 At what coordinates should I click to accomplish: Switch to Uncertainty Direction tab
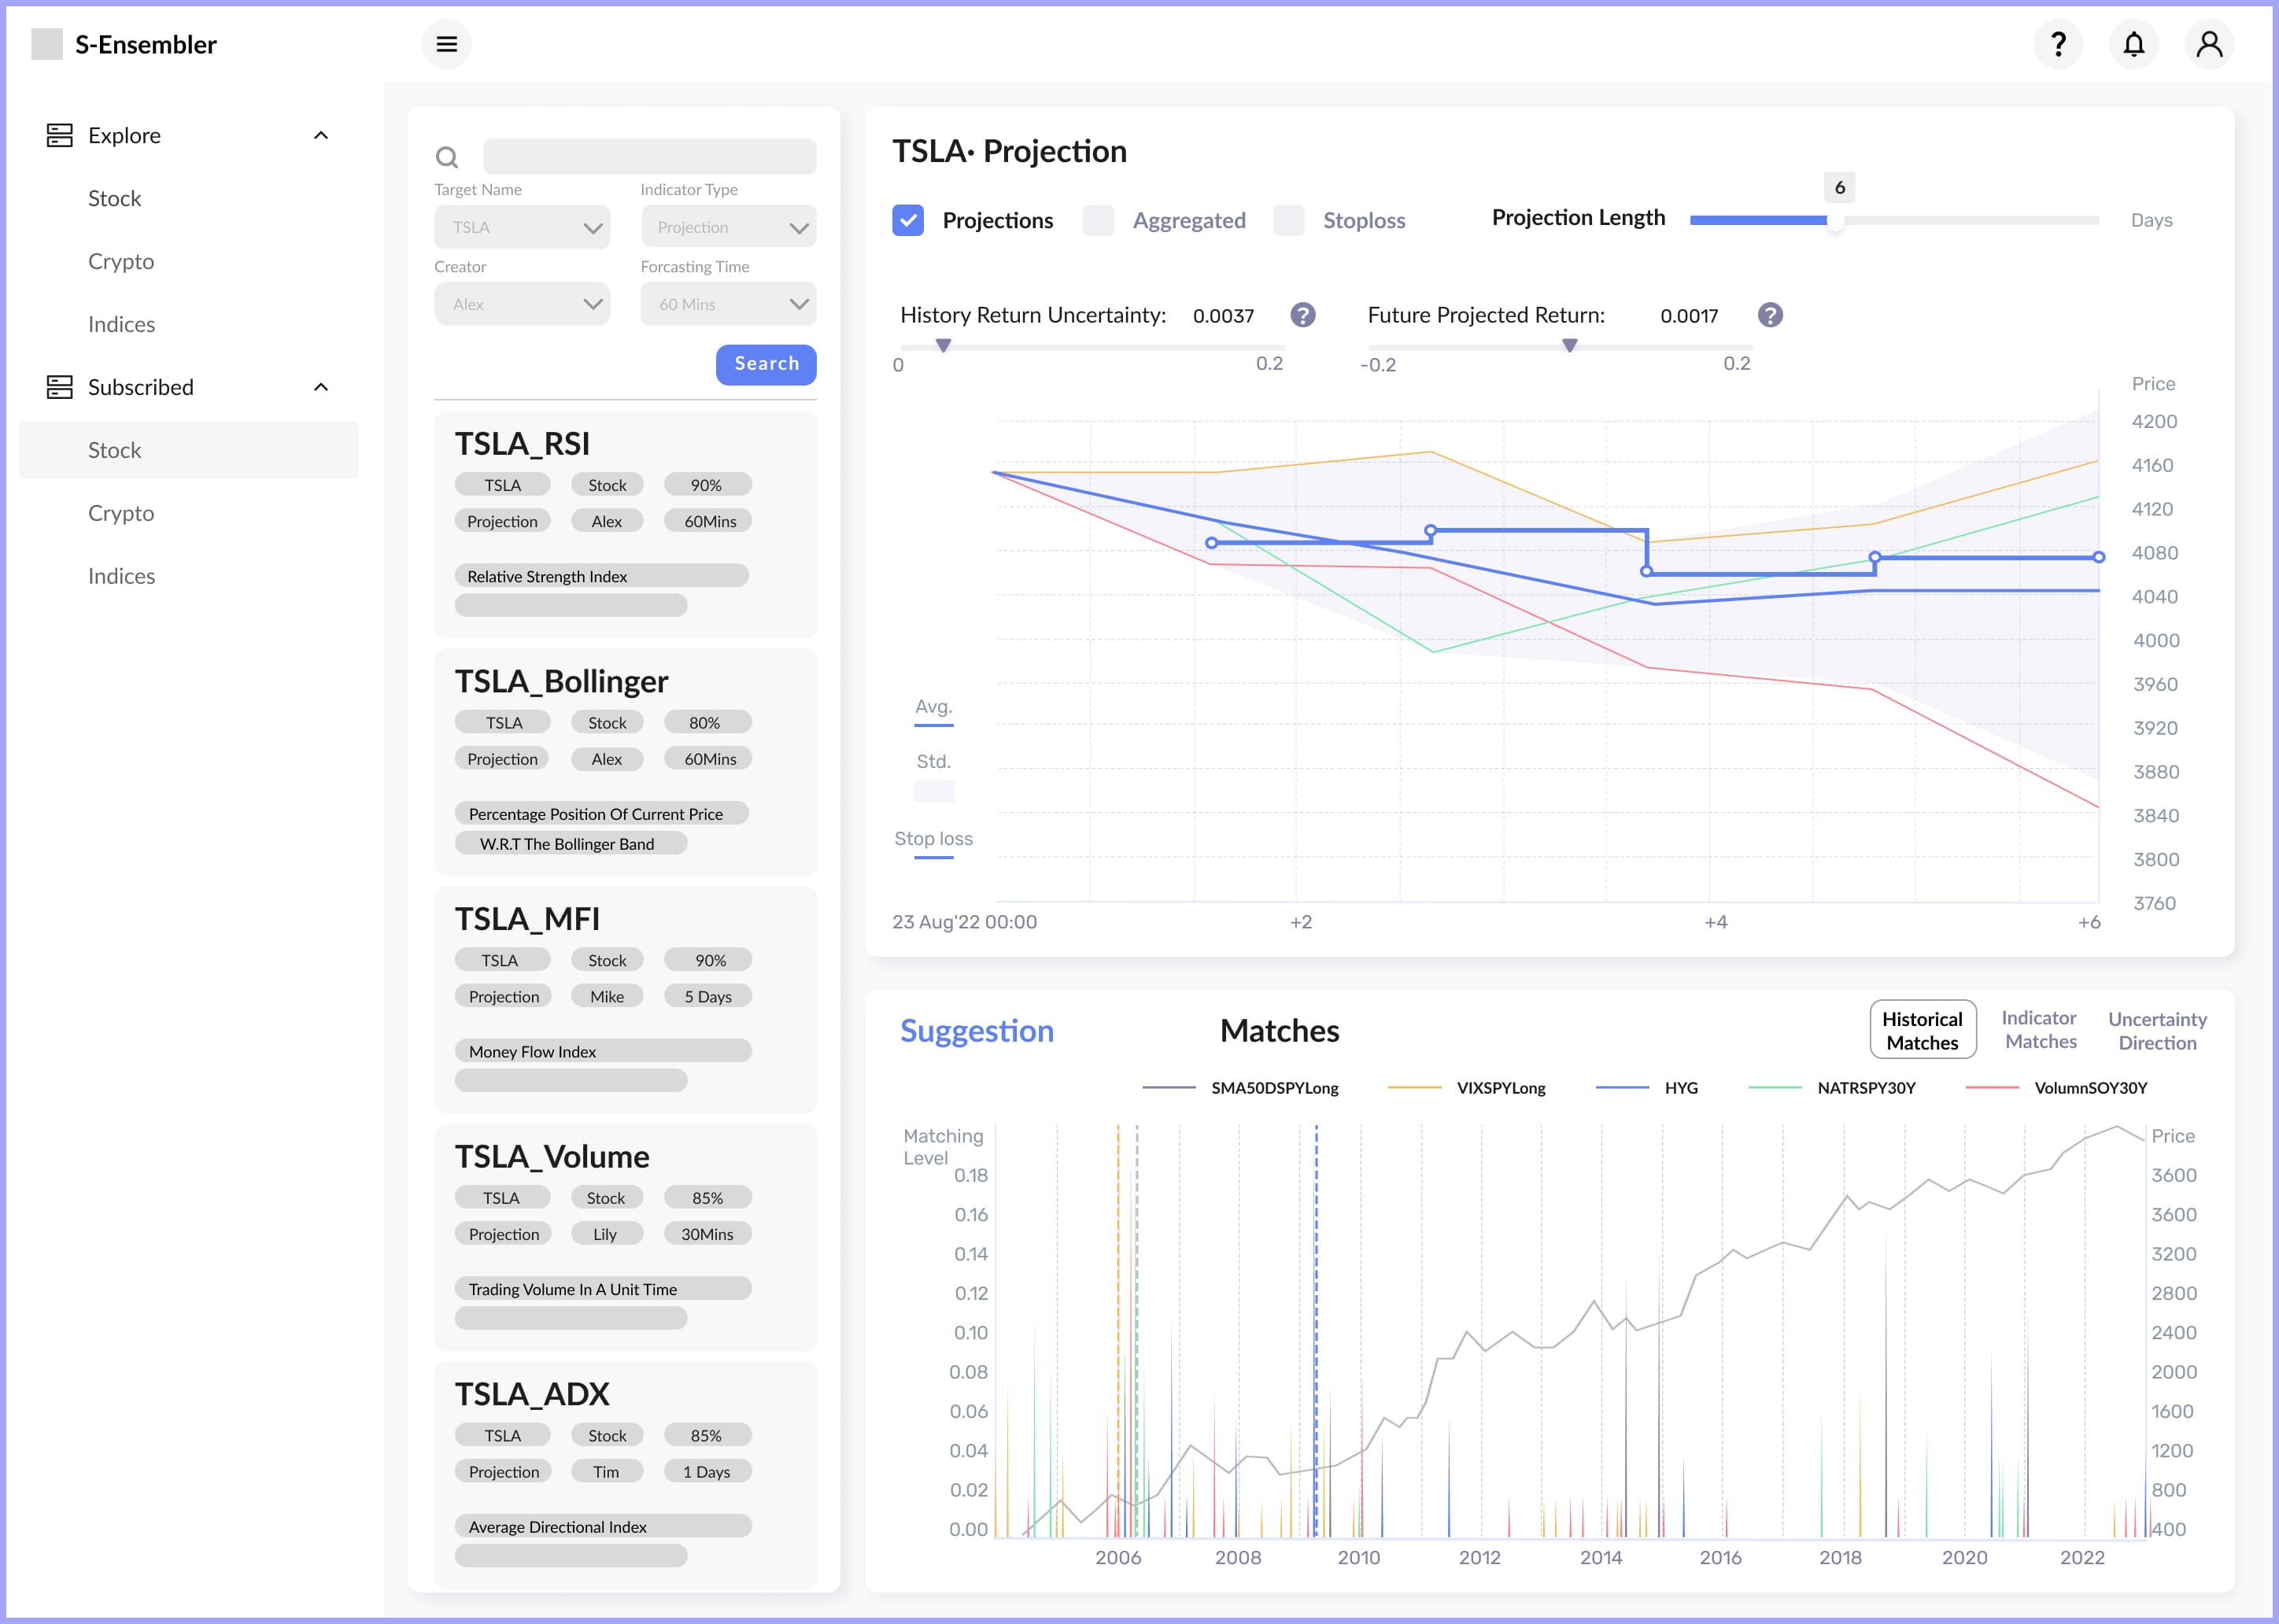2157,1031
